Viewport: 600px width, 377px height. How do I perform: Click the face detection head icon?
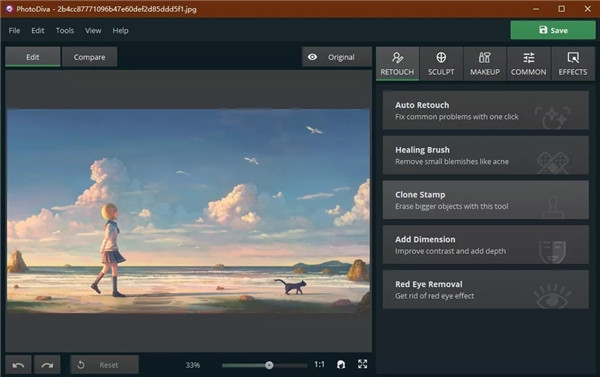click(341, 364)
